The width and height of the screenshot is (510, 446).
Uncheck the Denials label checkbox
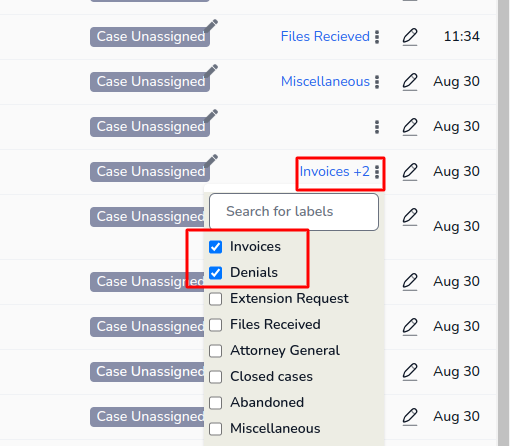[x=216, y=273]
